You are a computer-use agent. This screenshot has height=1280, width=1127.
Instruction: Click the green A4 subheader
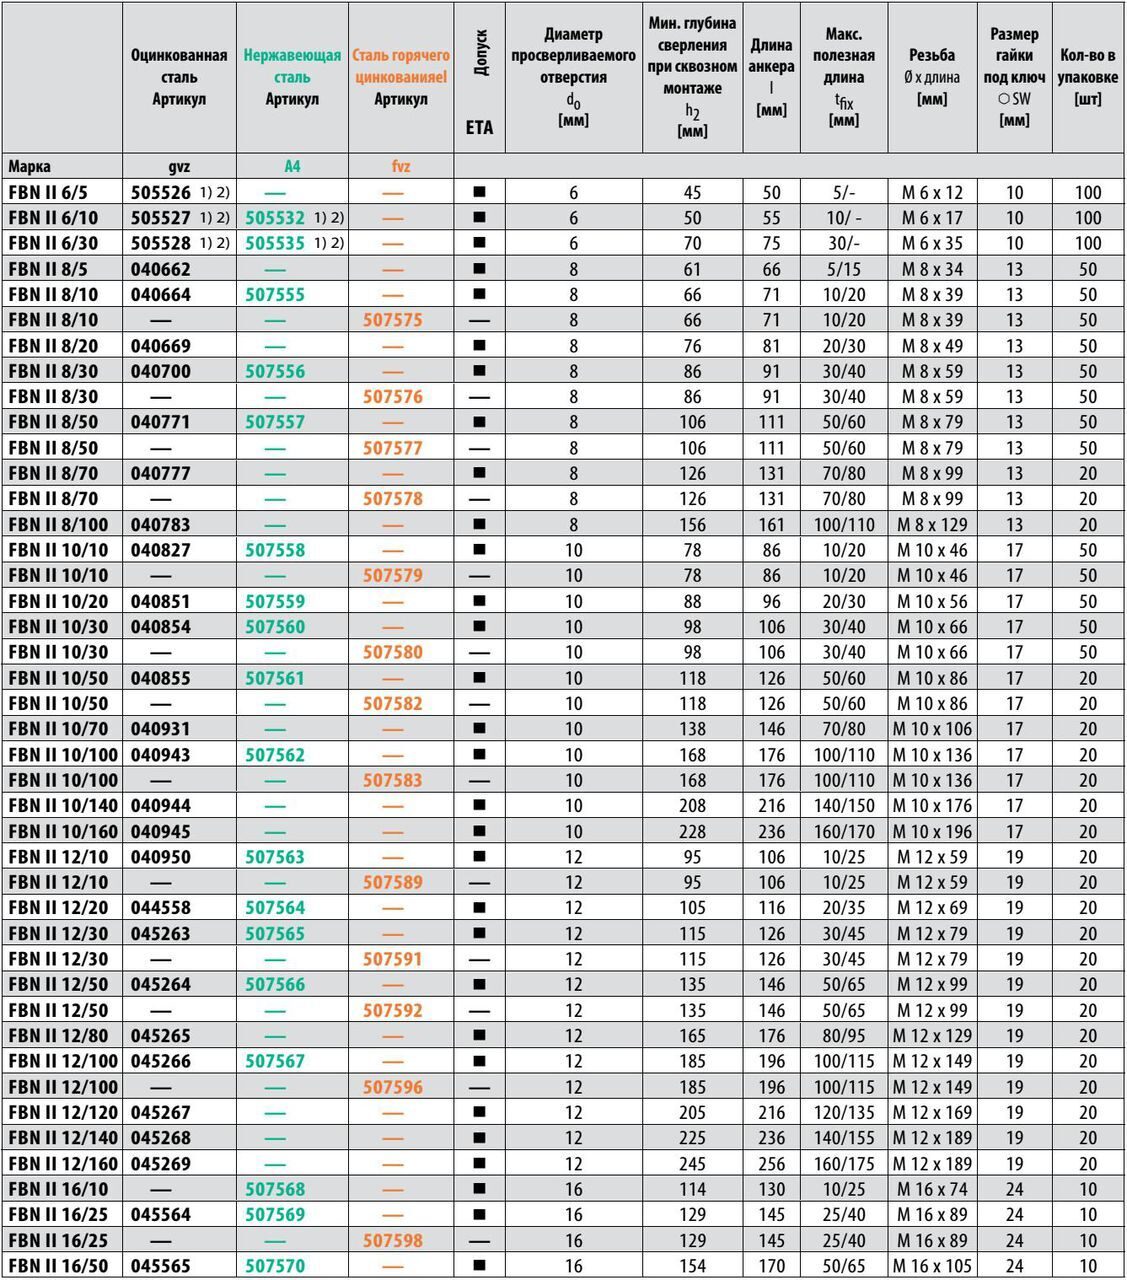(292, 167)
